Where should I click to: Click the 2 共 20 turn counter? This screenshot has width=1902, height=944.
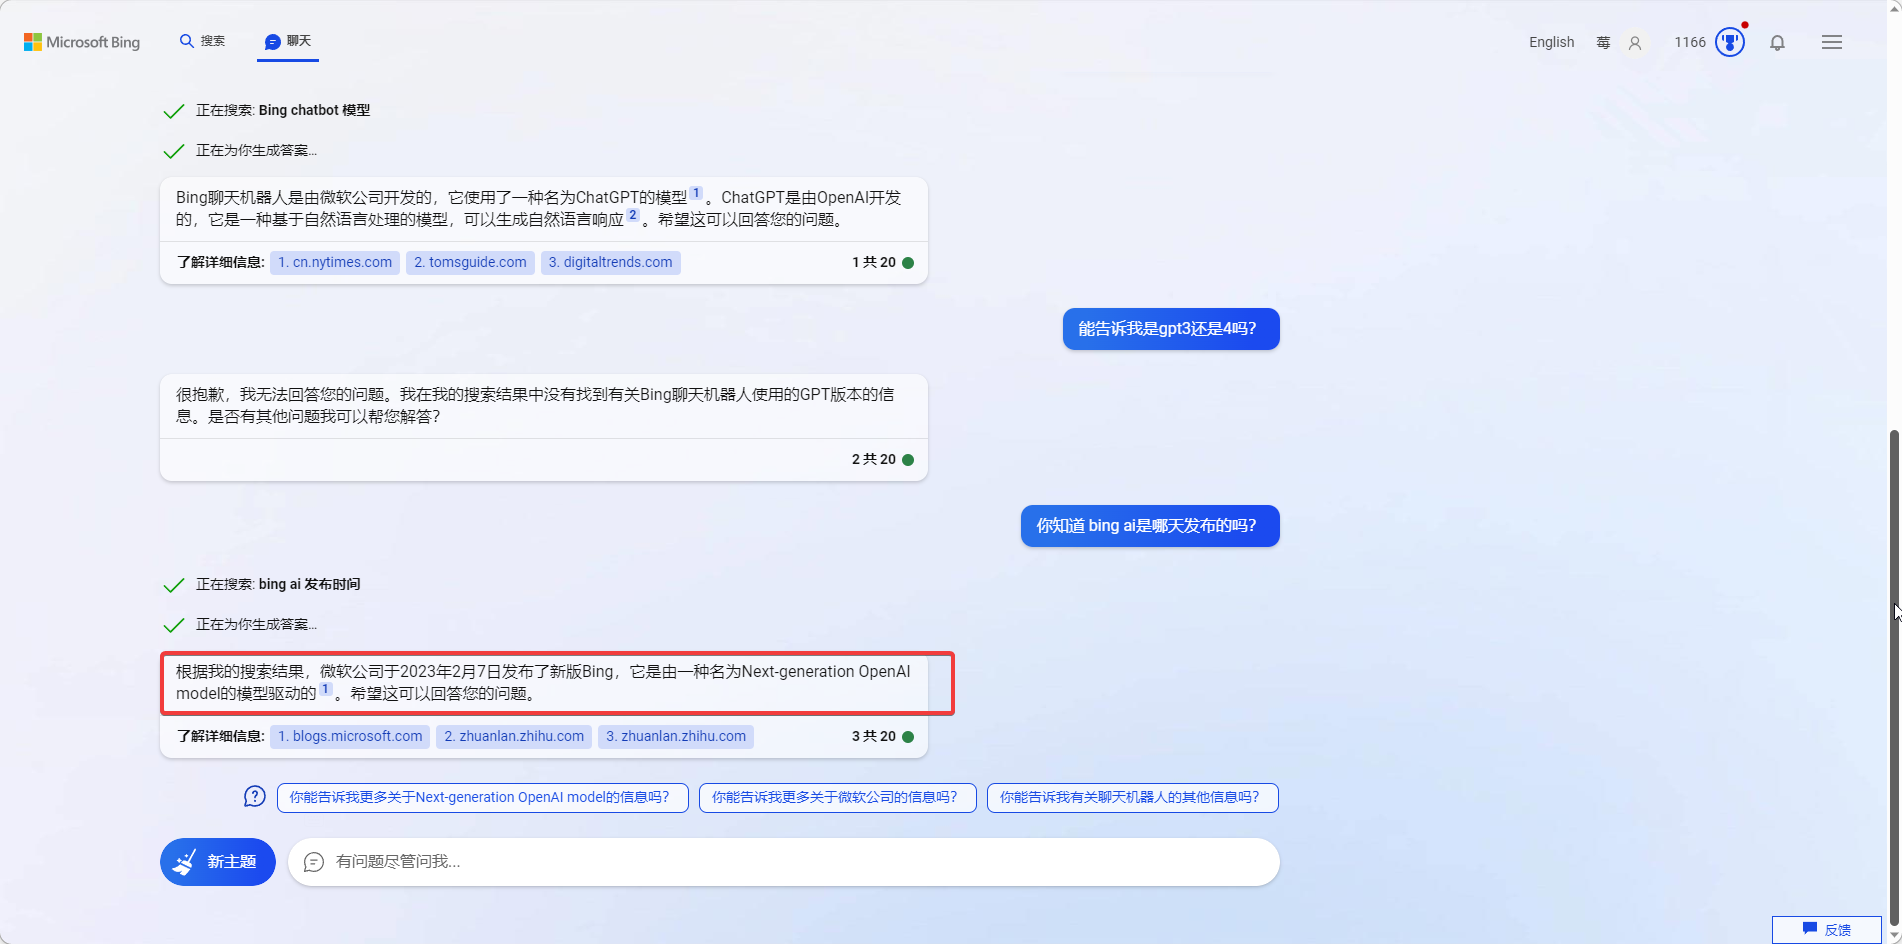(873, 459)
